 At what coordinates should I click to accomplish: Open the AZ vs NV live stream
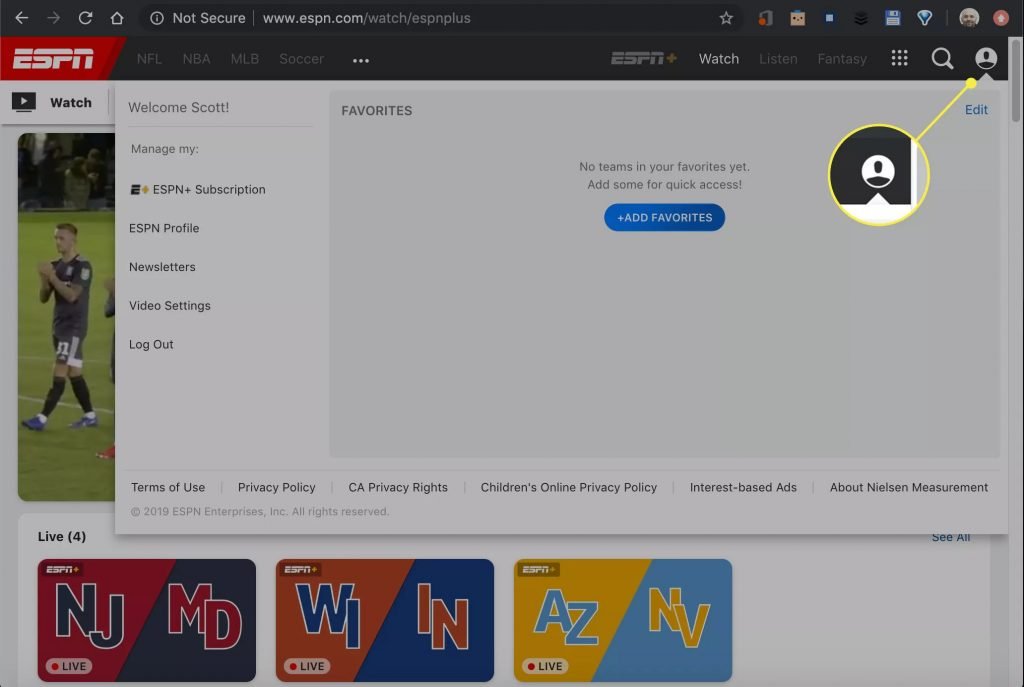[x=623, y=620]
